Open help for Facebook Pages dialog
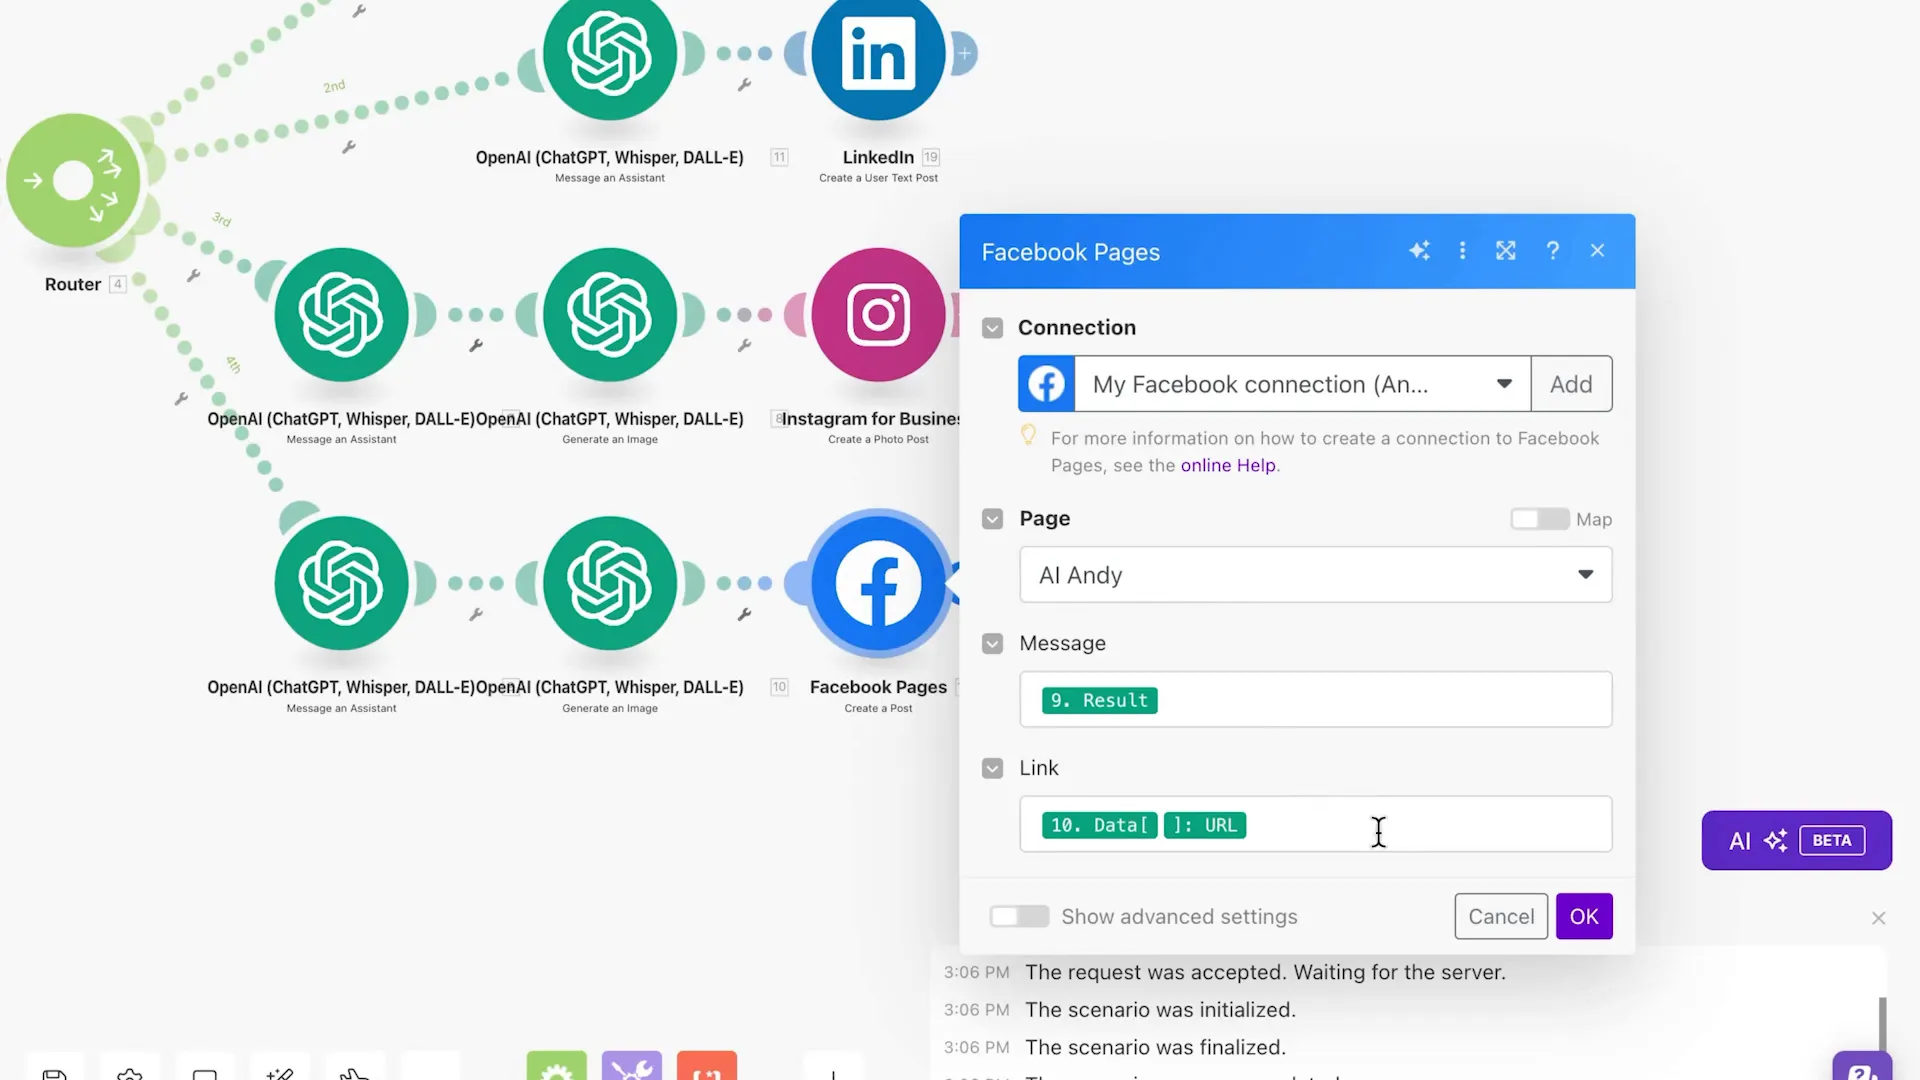The width and height of the screenshot is (1920, 1080). click(1552, 251)
